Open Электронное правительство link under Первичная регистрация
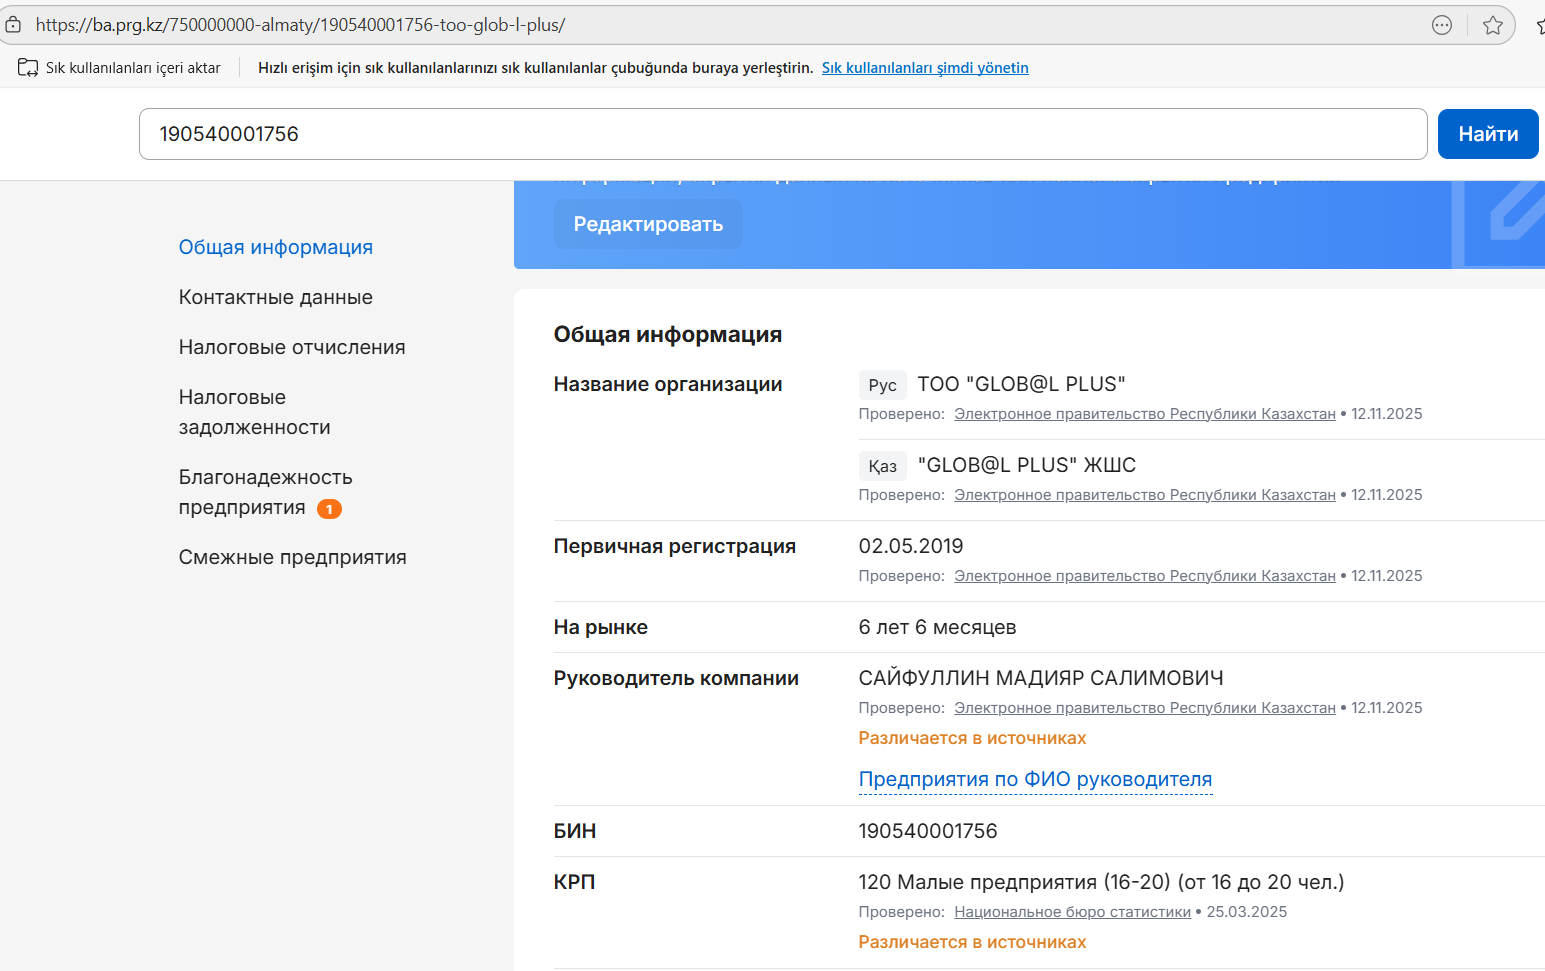The image size is (1545, 971). (1144, 576)
